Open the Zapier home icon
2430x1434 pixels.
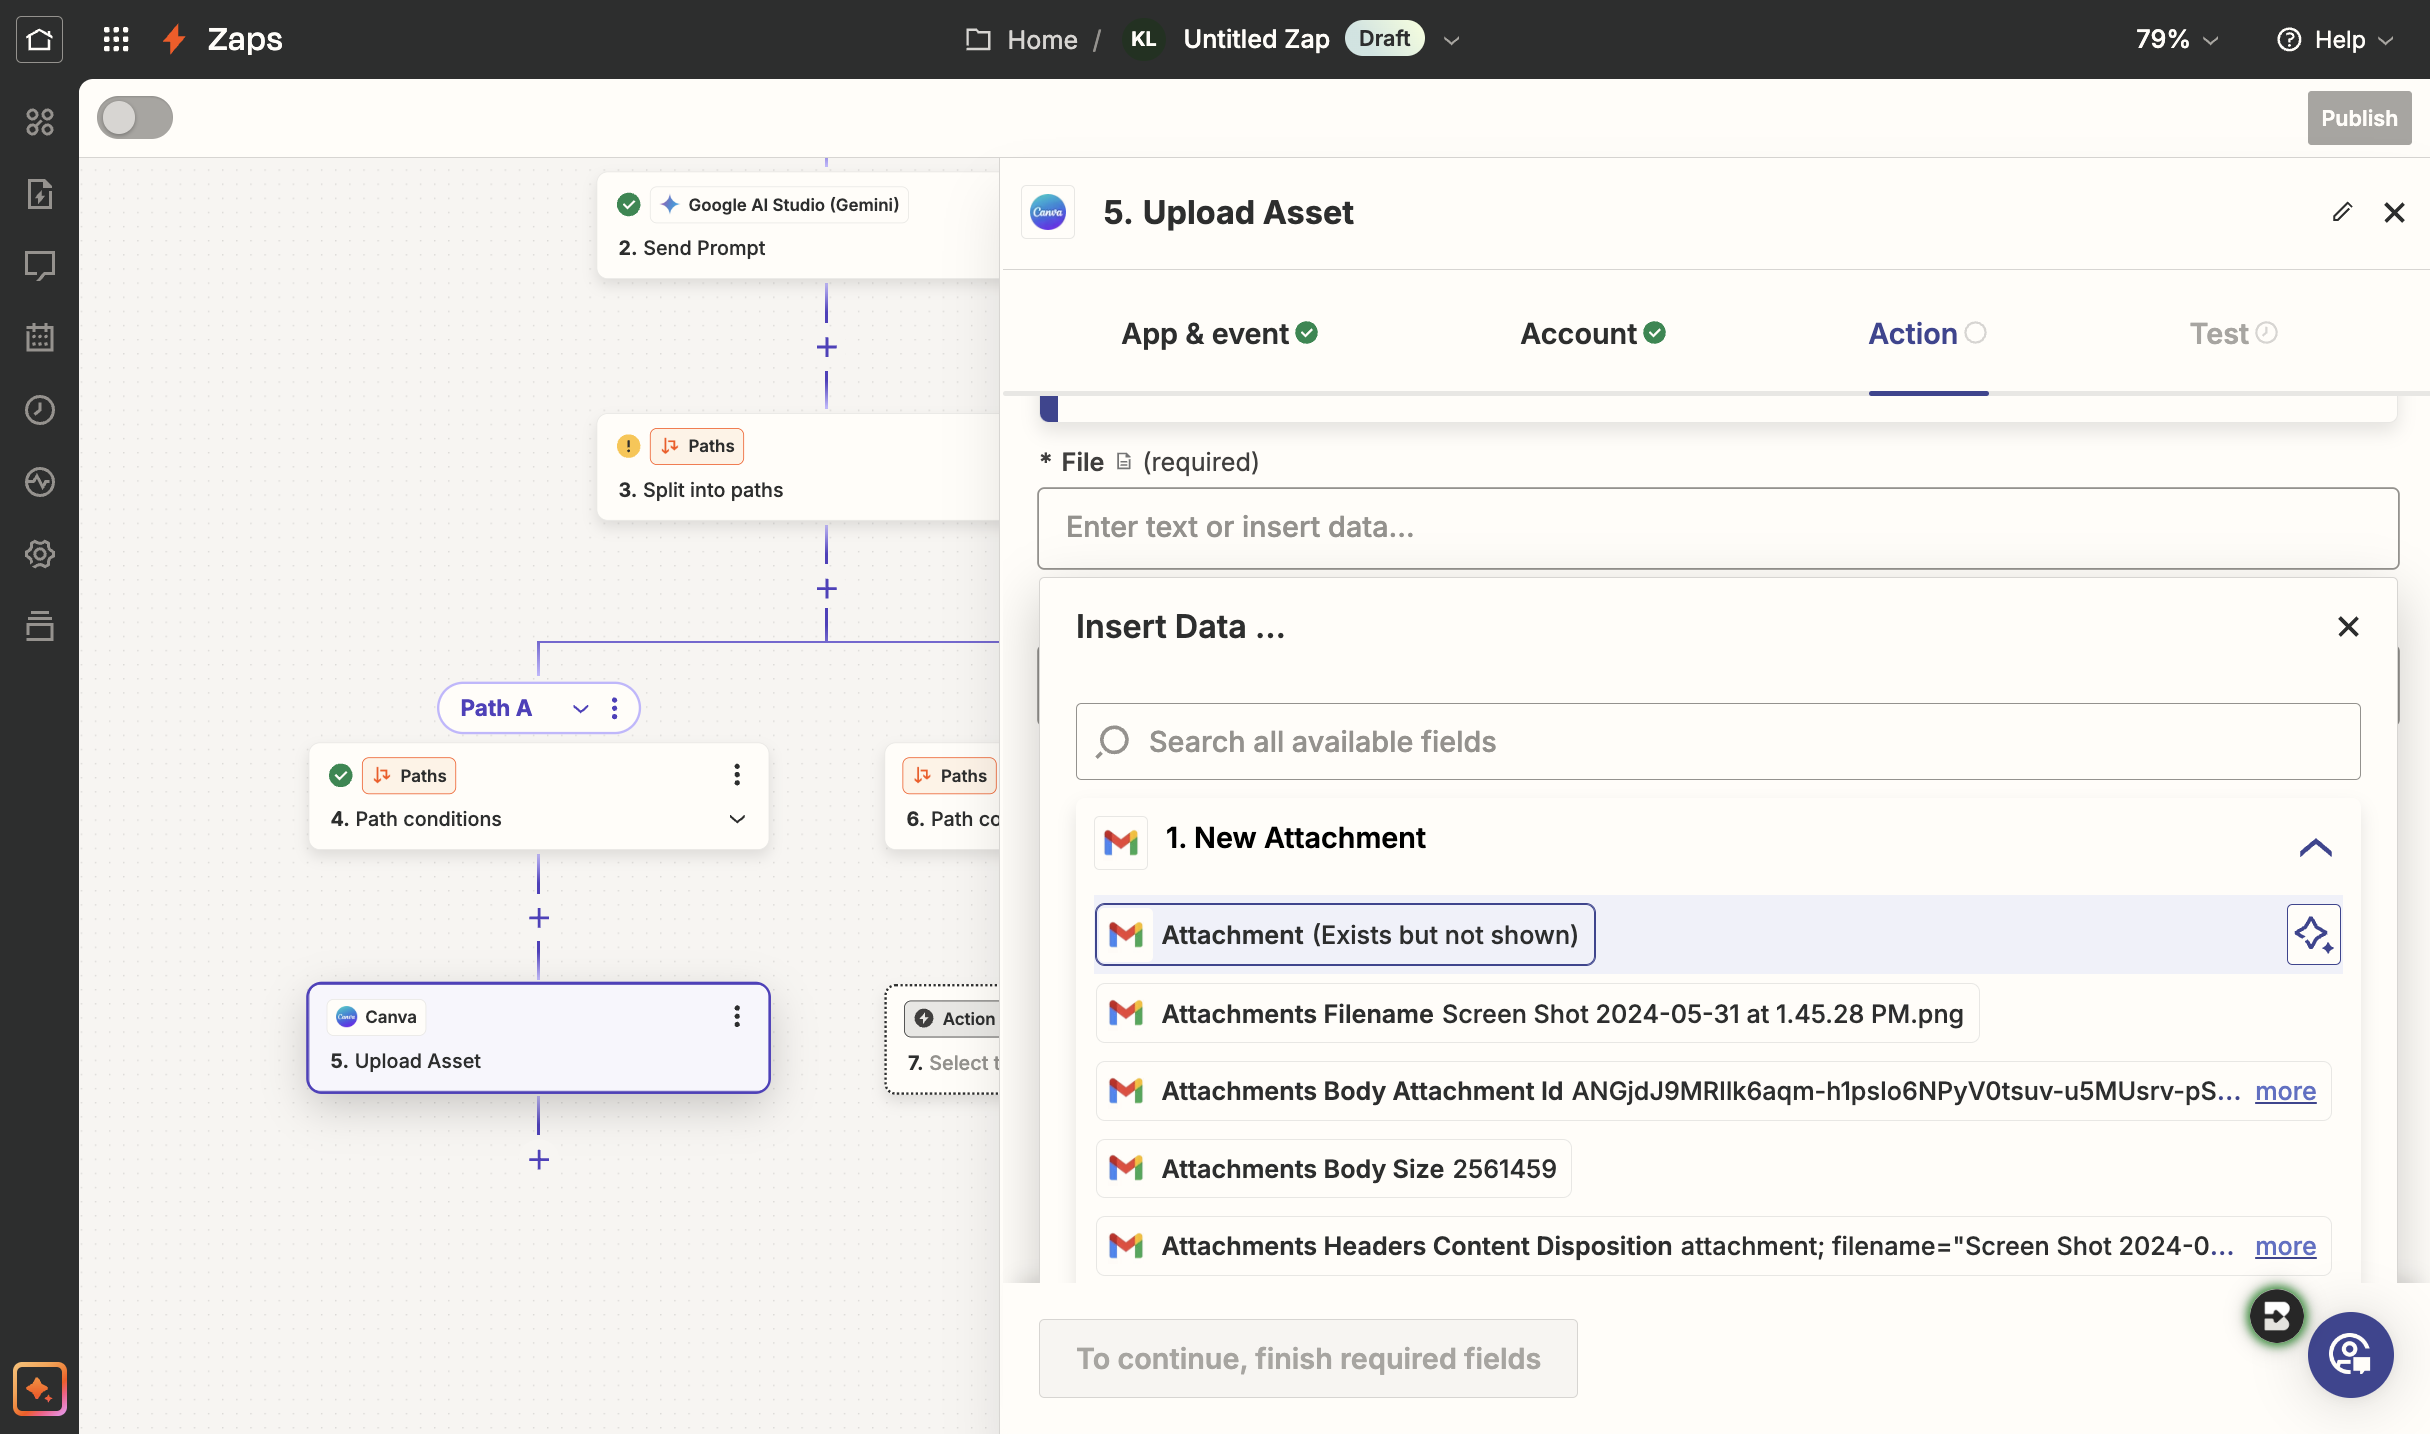coord(39,39)
